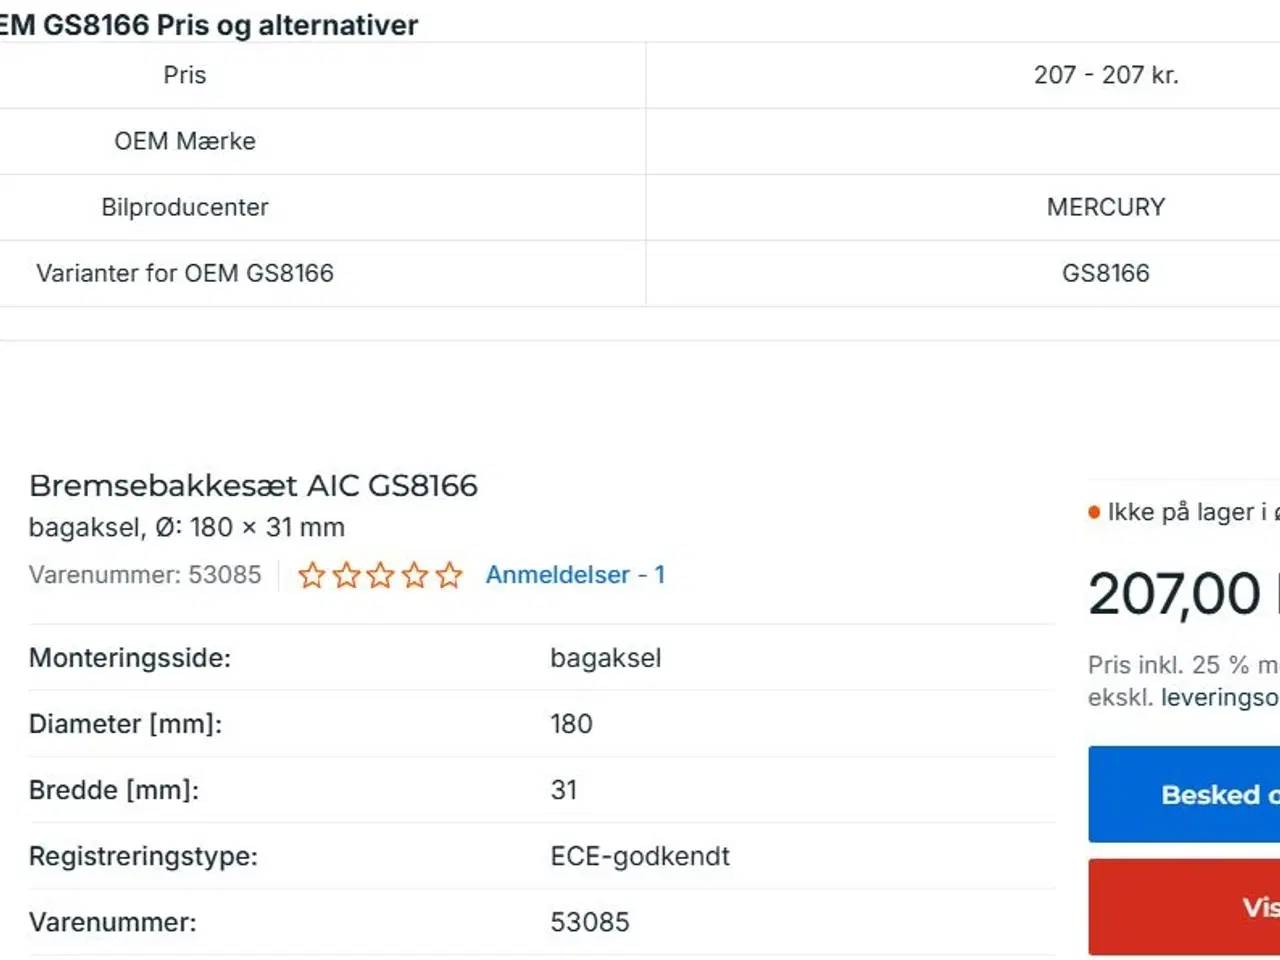Click the Monteringsside bagaksel value
The width and height of the screenshot is (1280, 960).
[605, 658]
